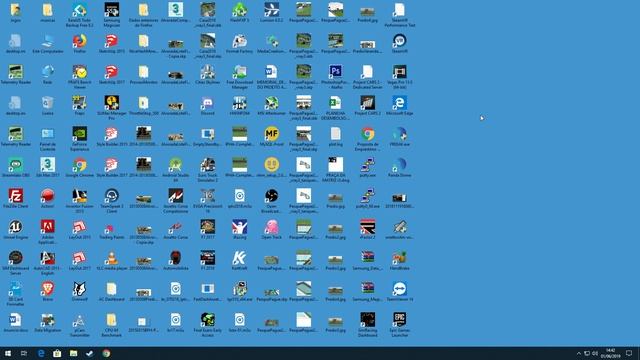Click the Brave browser desktop icon

tap(48, 289)
